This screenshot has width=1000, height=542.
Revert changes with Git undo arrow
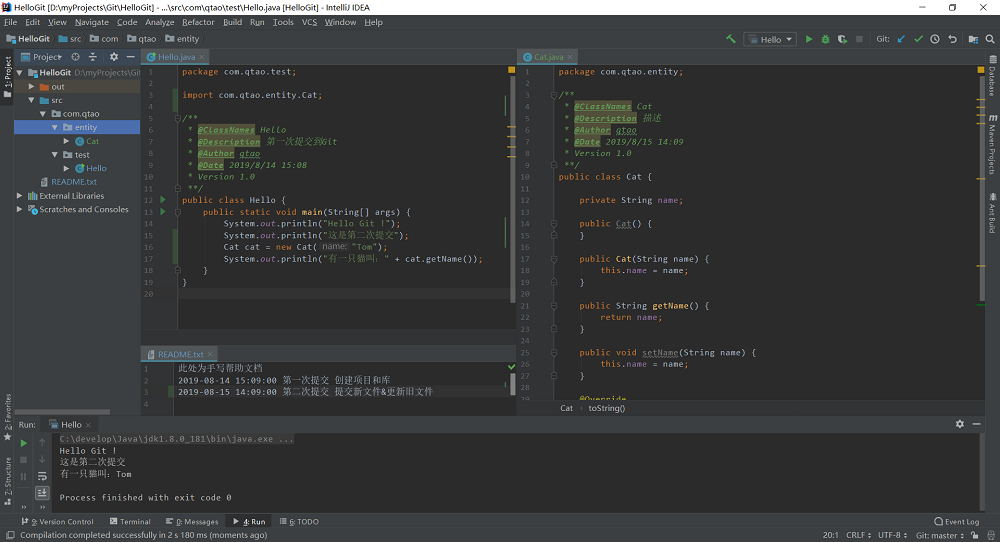[x=952, y=39]
